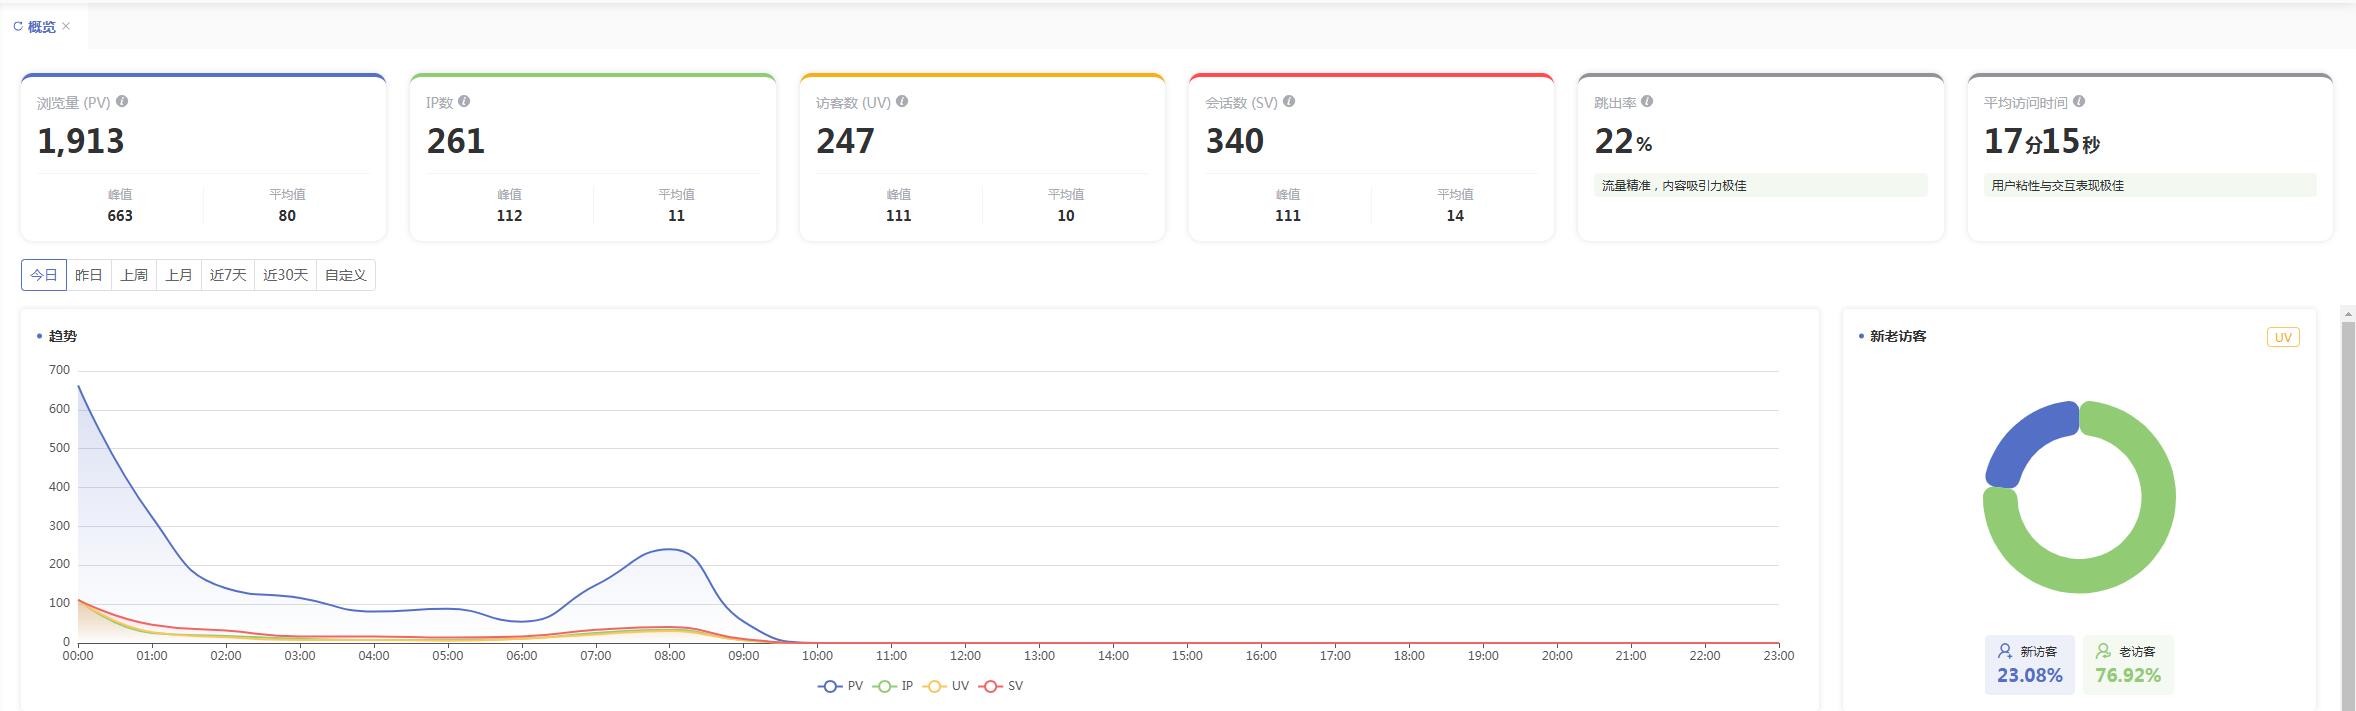Switch to the 近7天 range
This screenshot has height=711, width=2356.
coord(228,275)
